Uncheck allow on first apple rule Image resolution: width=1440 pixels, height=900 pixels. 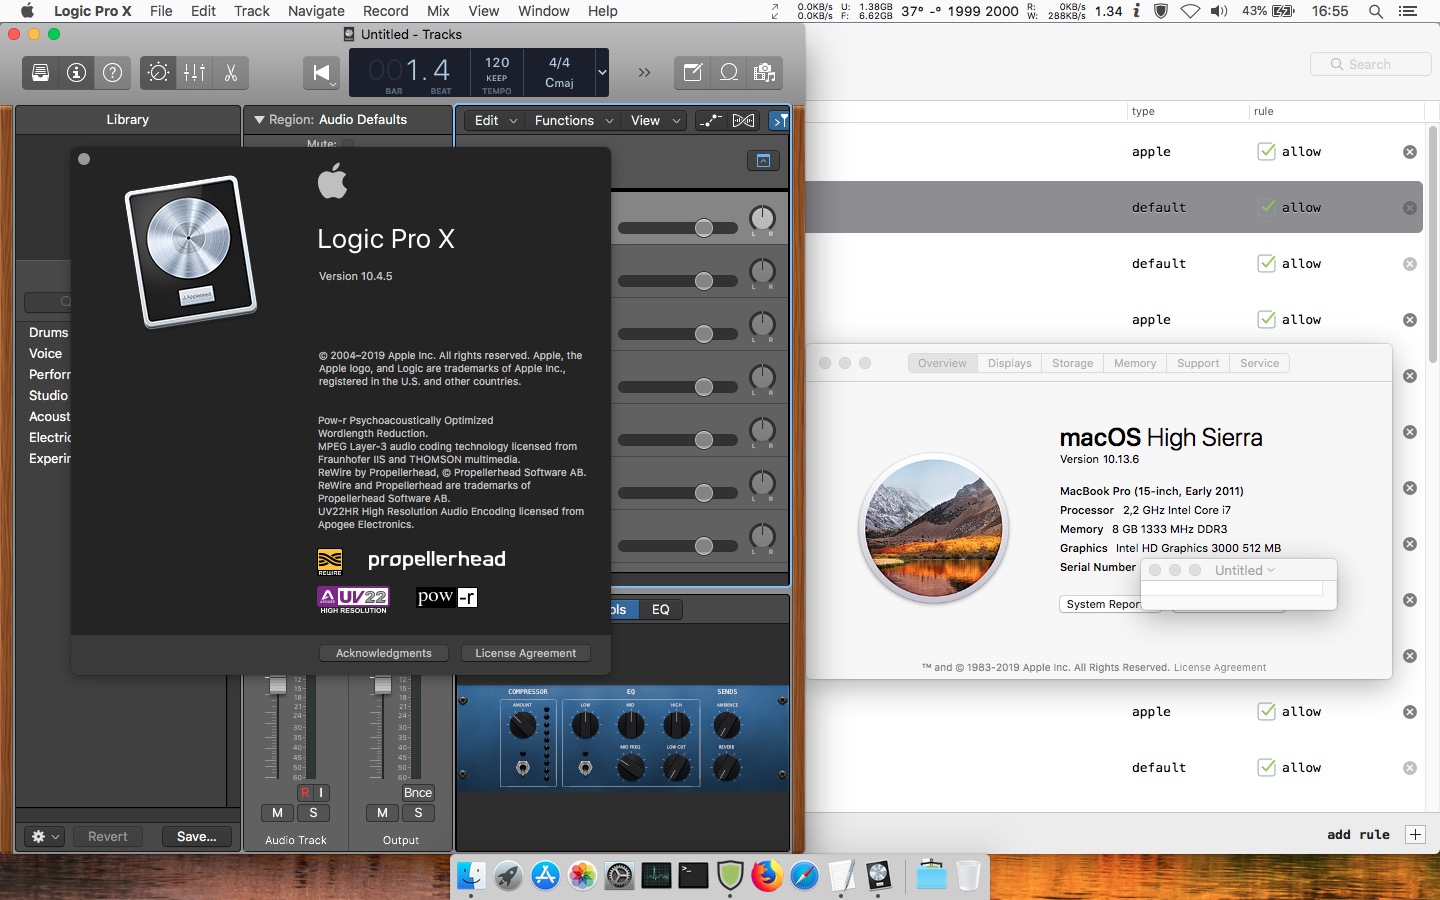1266,151
